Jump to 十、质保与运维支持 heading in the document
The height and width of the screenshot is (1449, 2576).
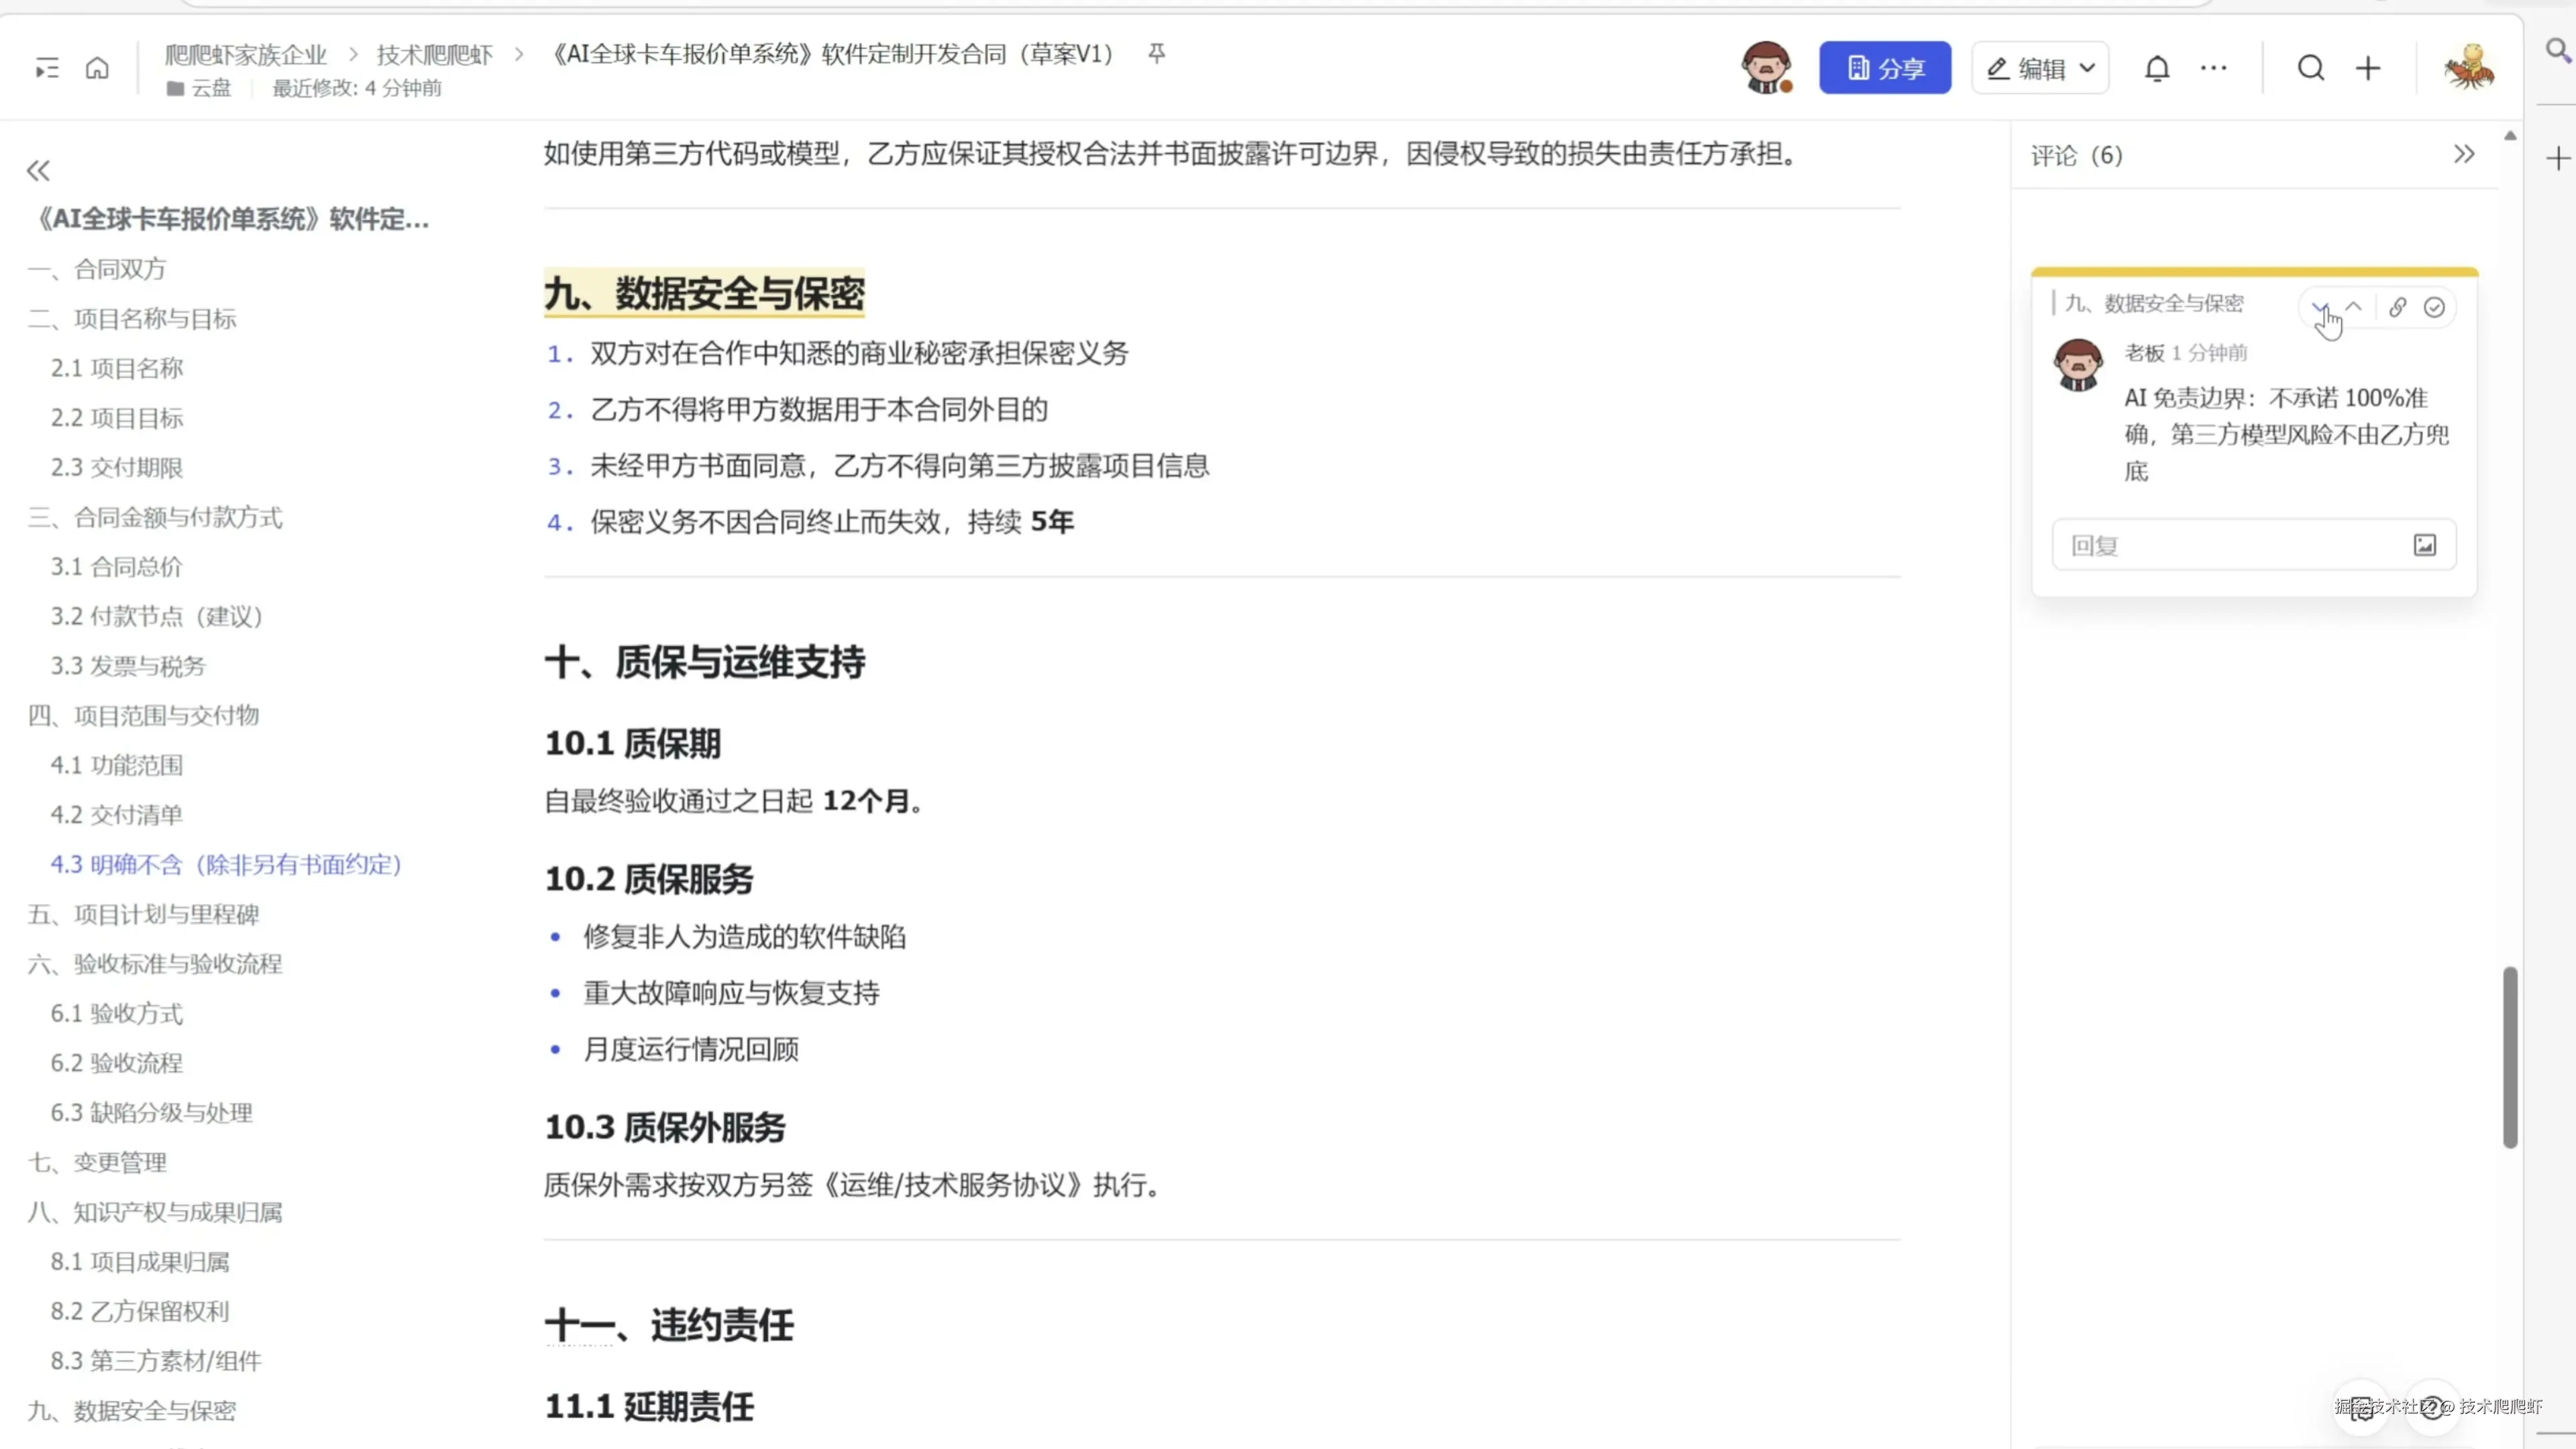(x=705, y=662)
